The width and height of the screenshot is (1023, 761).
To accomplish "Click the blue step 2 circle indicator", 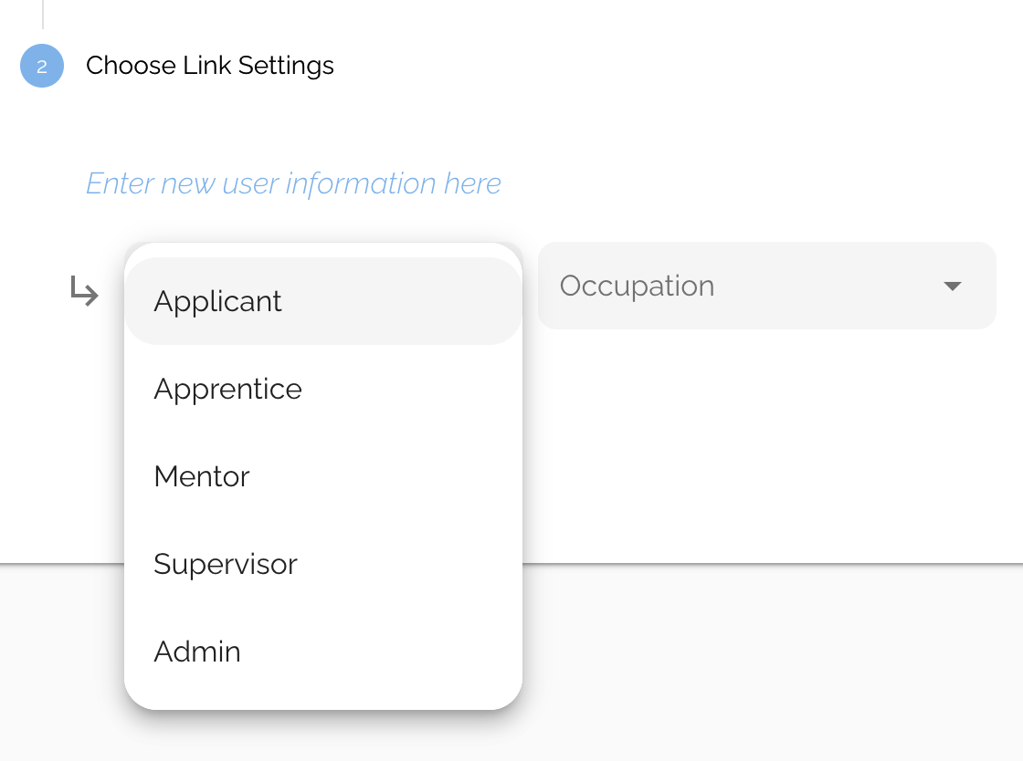I will (41, 65).
